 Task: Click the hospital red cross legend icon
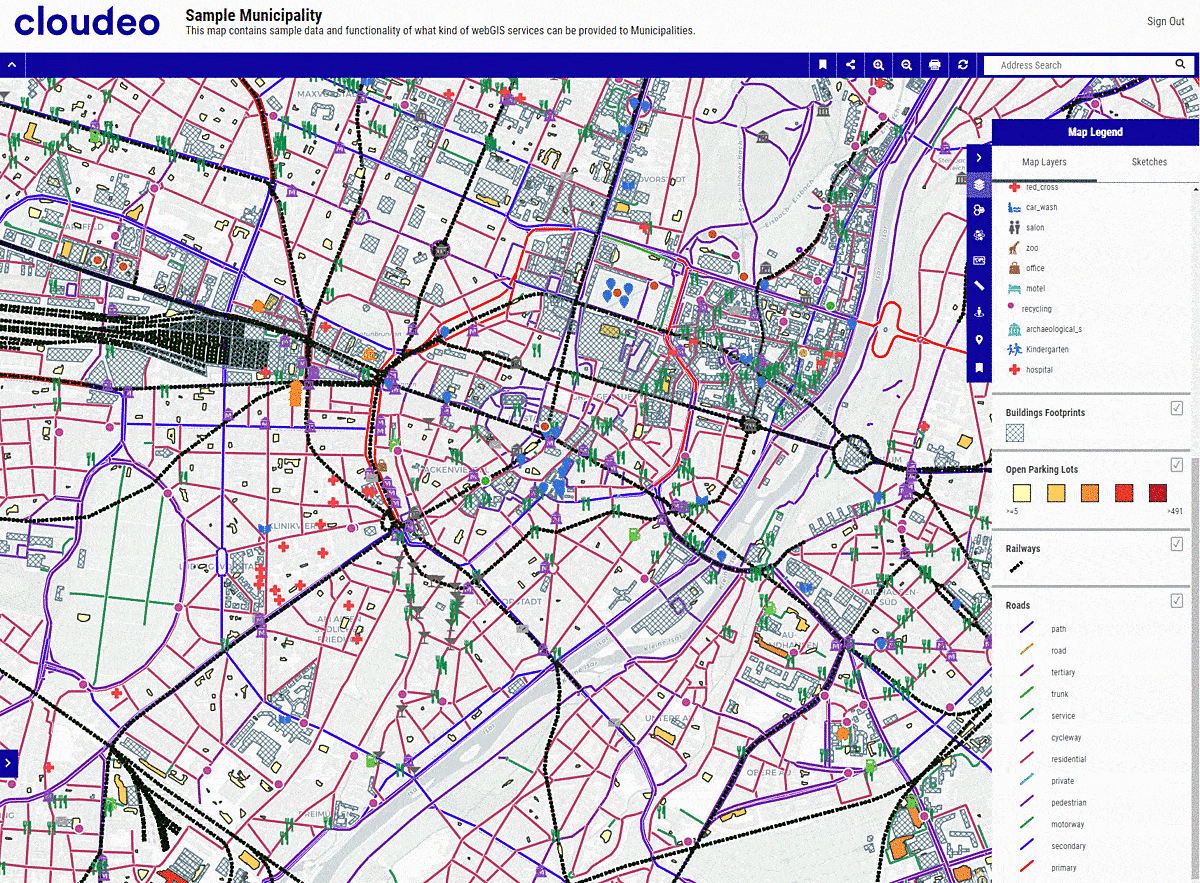point(1014,370)
